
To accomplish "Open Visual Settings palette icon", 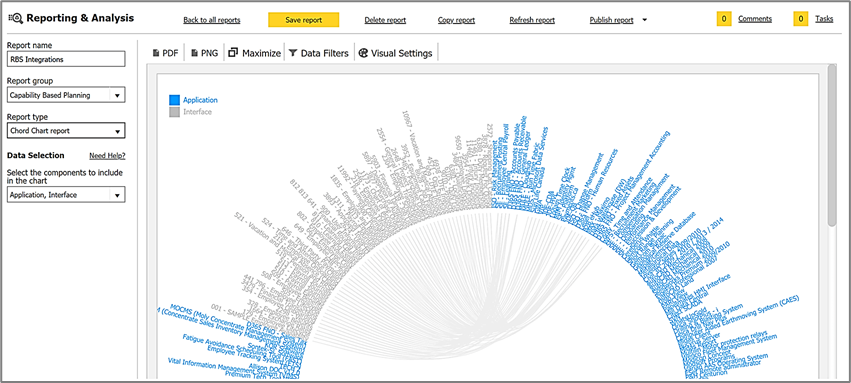I will (363, 53).
